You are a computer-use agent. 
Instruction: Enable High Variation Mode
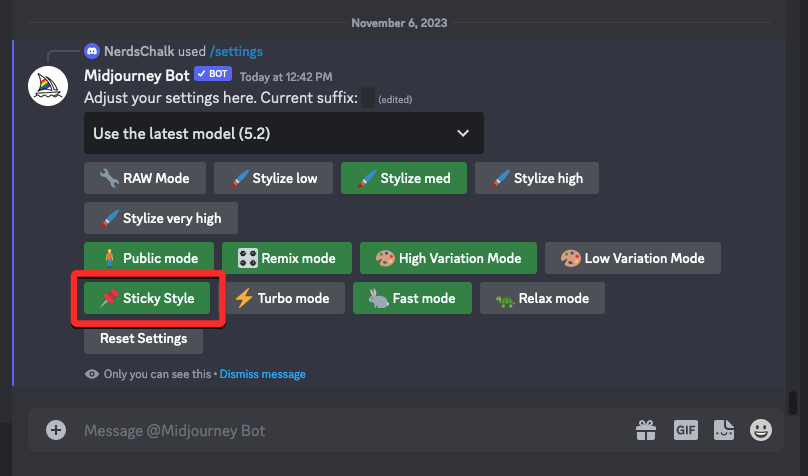448,258
